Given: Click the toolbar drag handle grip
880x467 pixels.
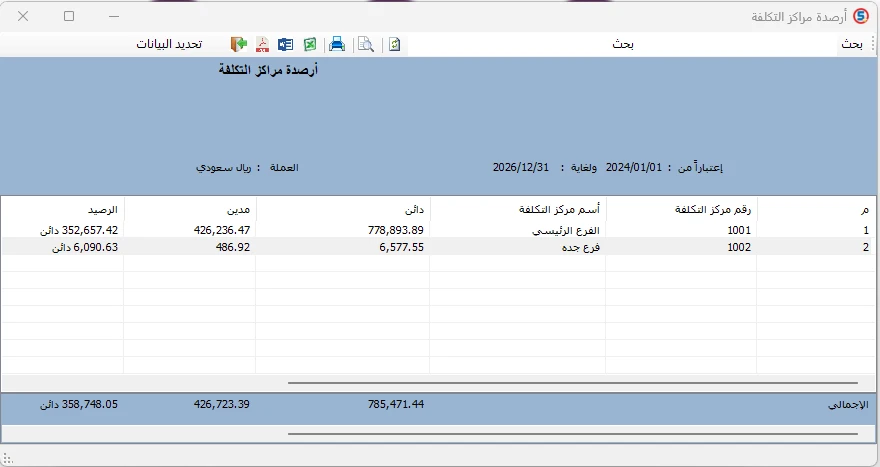Looking at the screenshot, I should (x=873, y=44).
